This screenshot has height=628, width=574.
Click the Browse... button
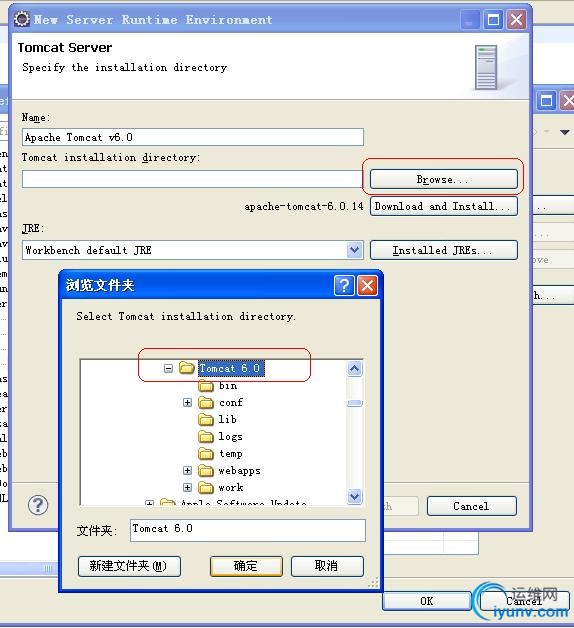tap(443, 179)
